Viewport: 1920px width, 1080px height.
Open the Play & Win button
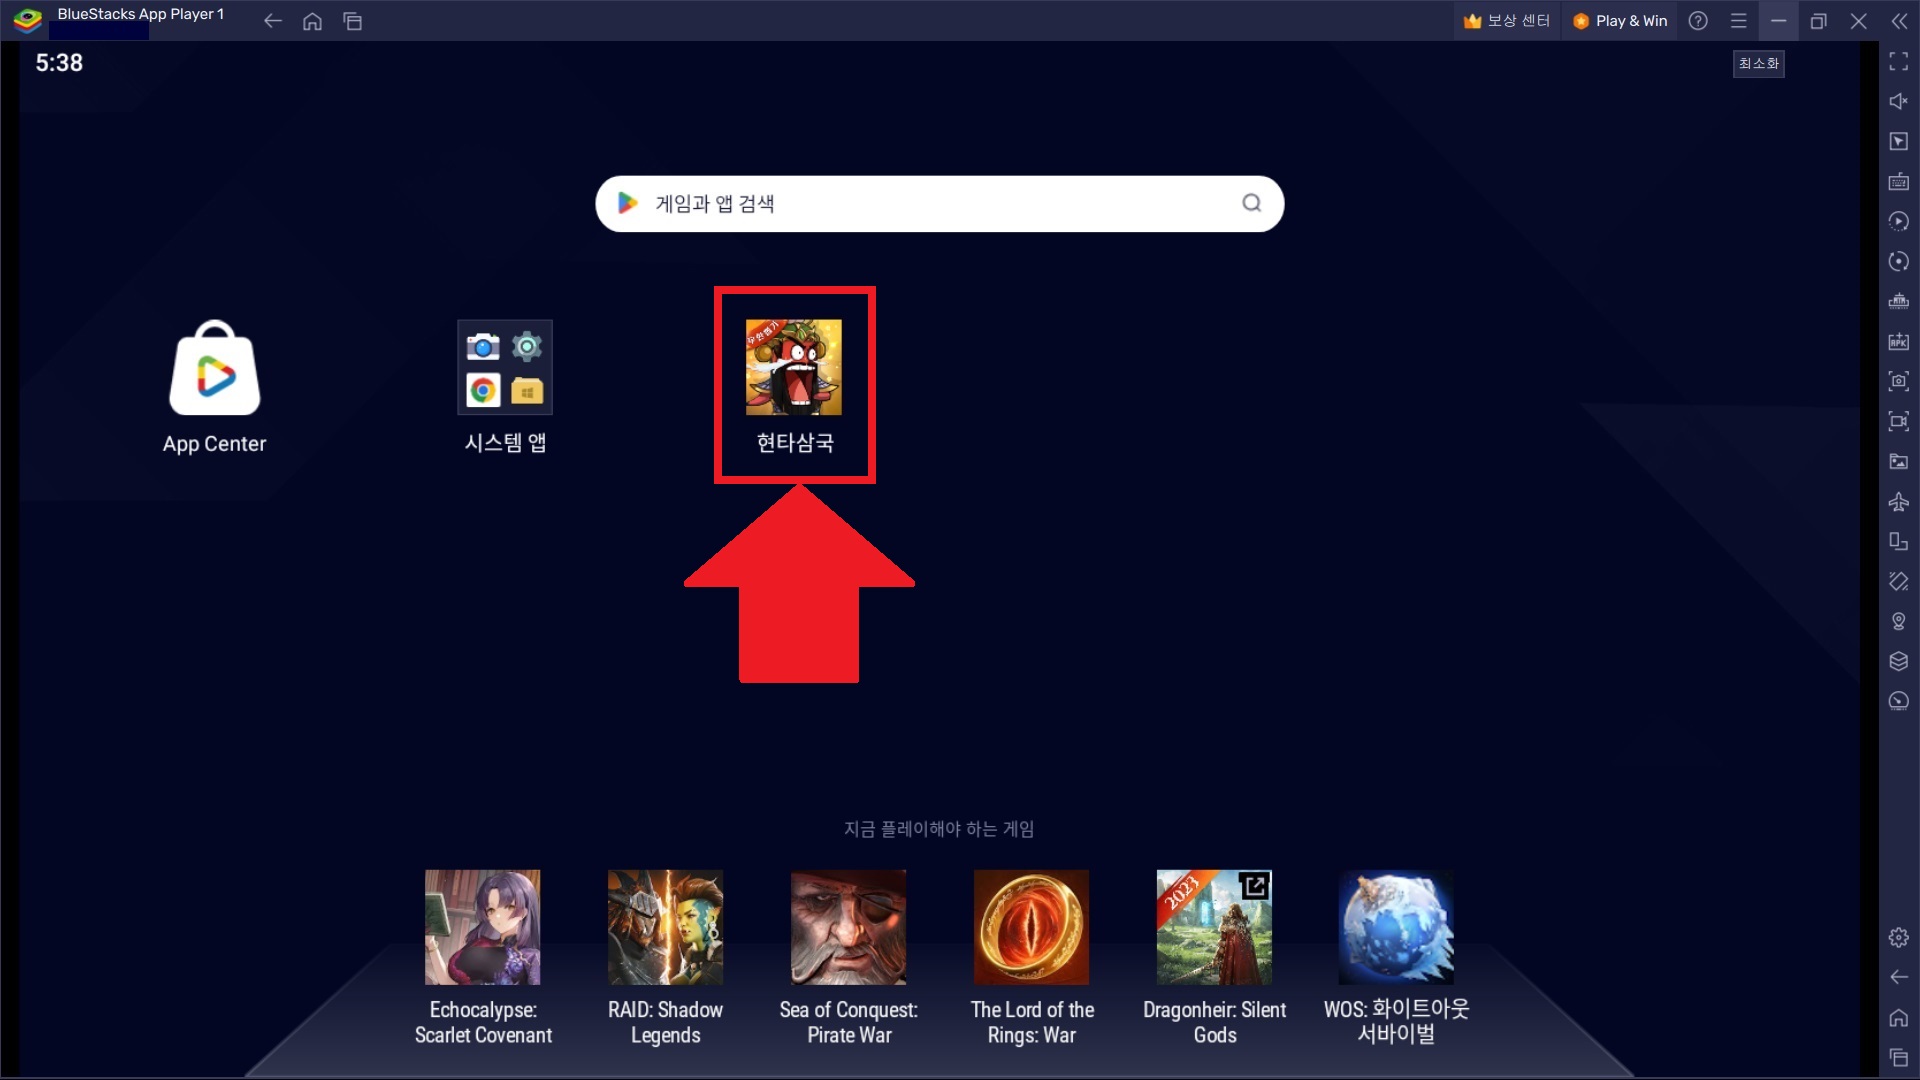point(1620,21)
